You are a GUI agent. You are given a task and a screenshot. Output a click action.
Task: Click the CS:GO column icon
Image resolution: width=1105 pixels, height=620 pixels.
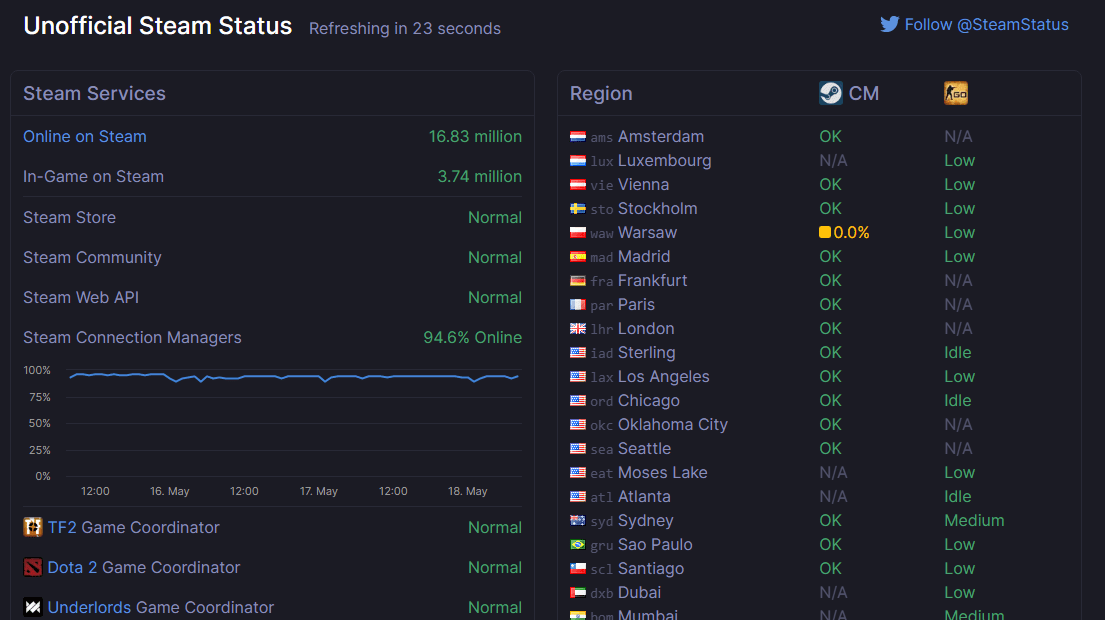[956, 93]
